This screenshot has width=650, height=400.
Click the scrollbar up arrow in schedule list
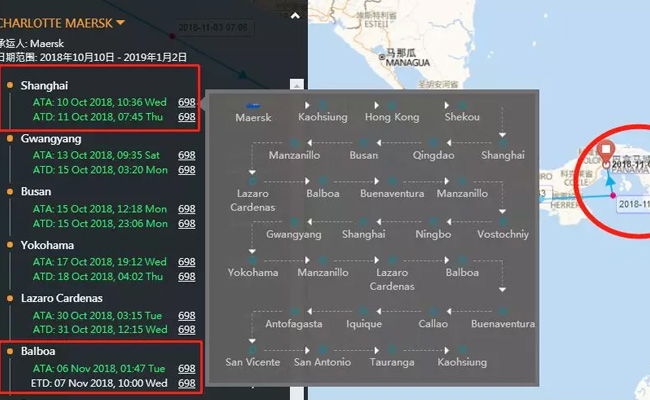point(296,85)
